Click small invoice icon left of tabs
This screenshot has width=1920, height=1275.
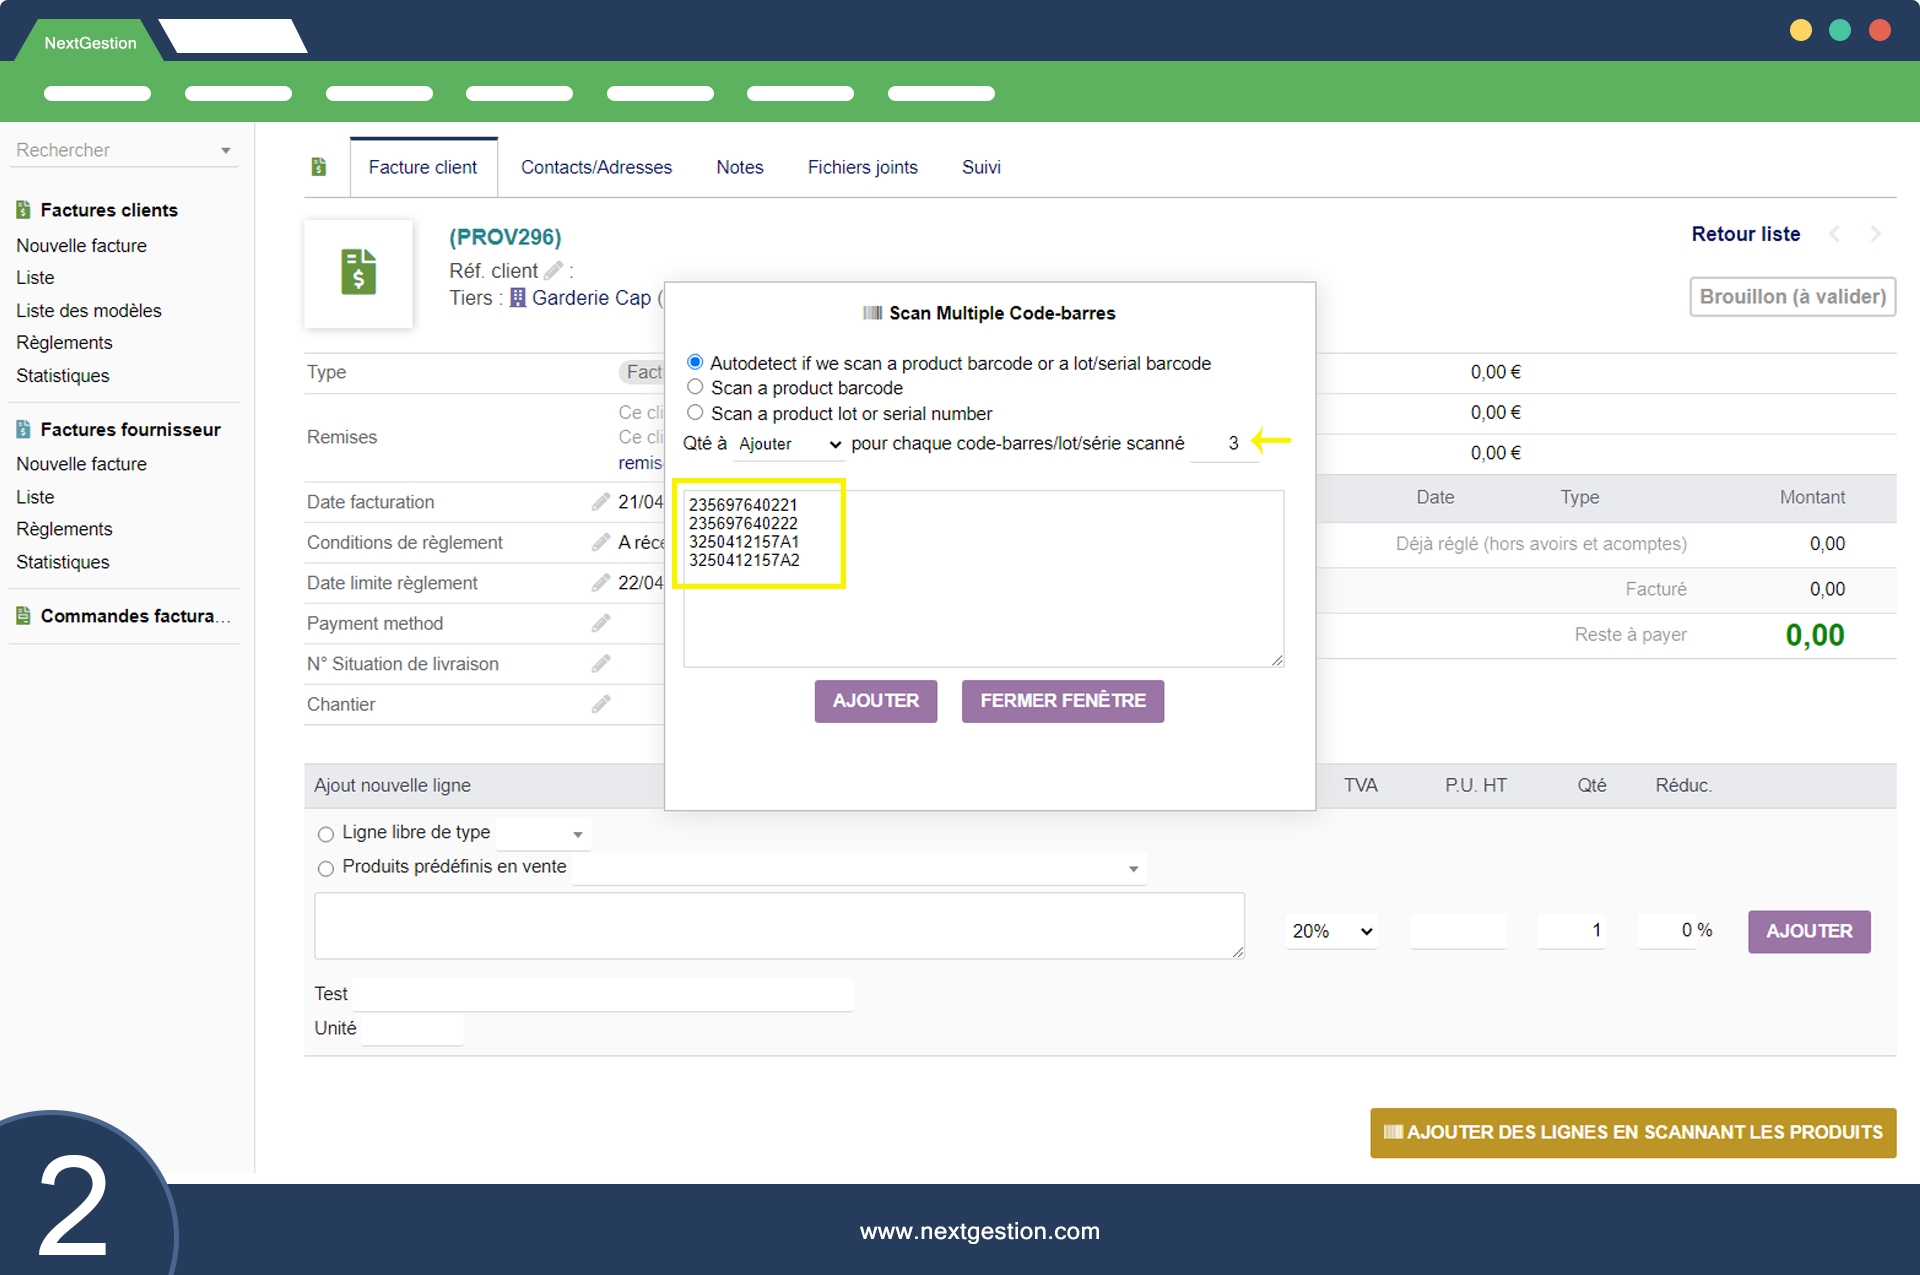click(x=319, y=167)
